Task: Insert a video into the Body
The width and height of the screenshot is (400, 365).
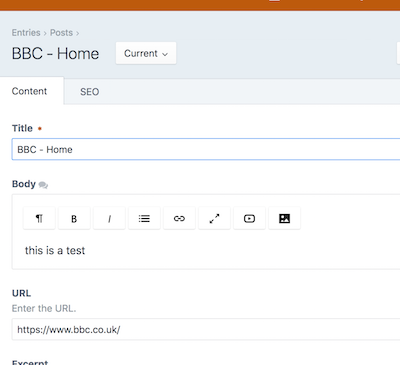Action: (x=249, y=218)
